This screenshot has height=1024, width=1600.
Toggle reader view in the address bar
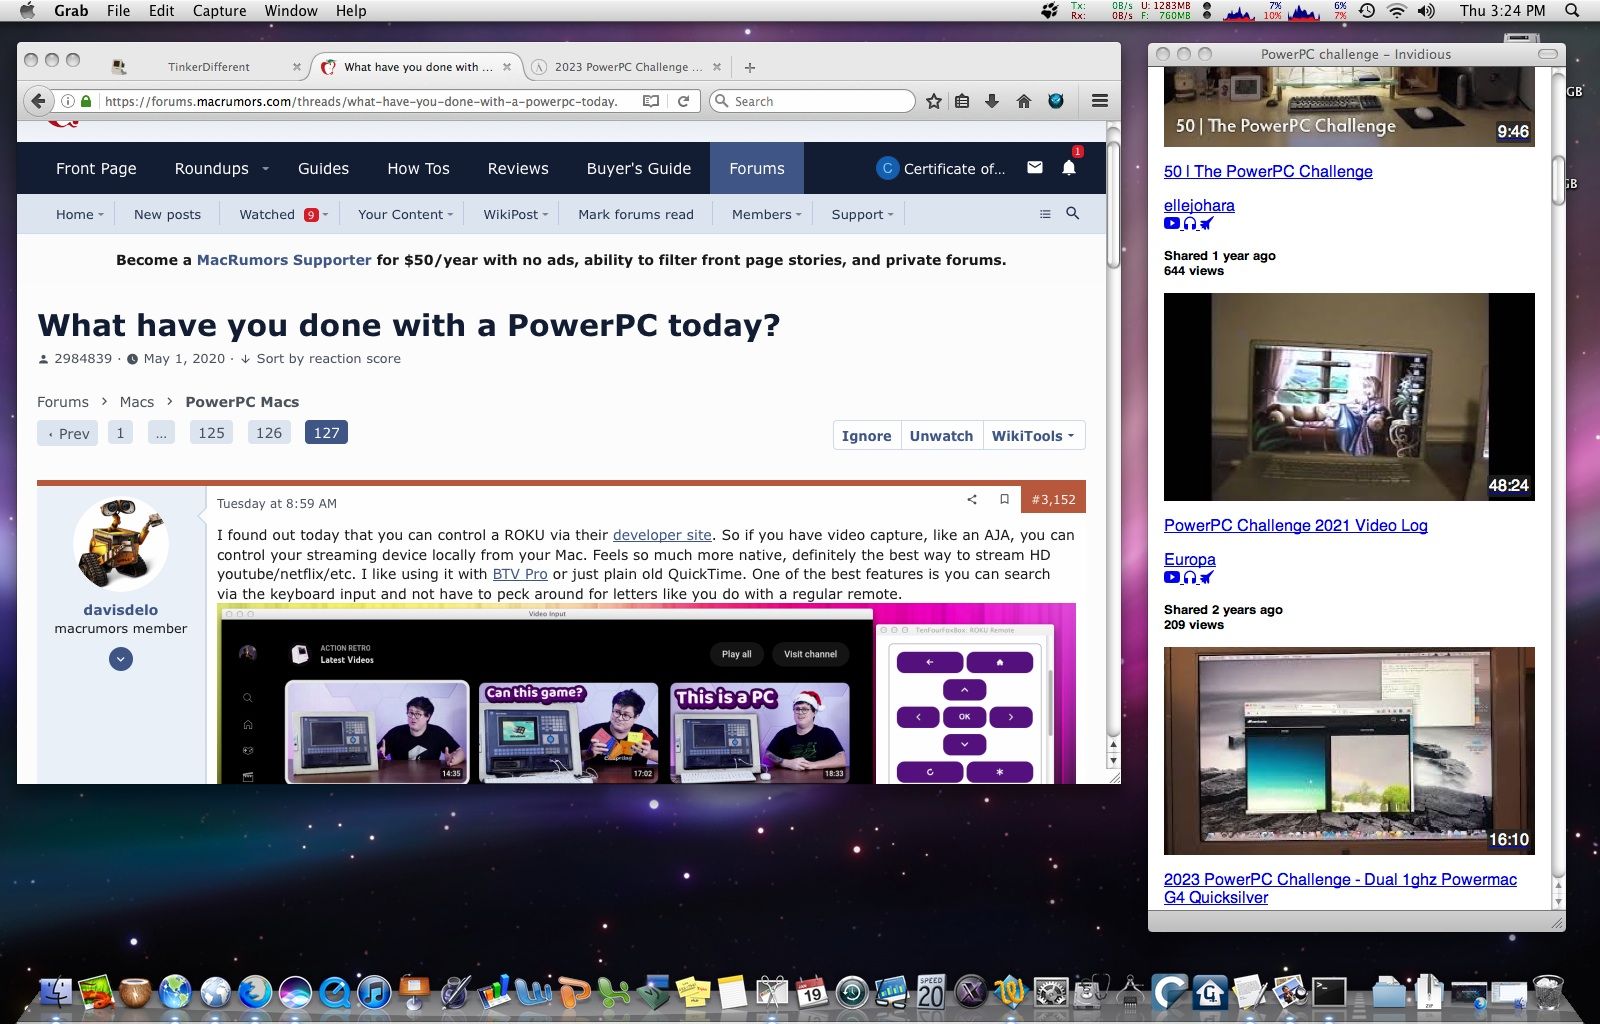coord(651,101)
